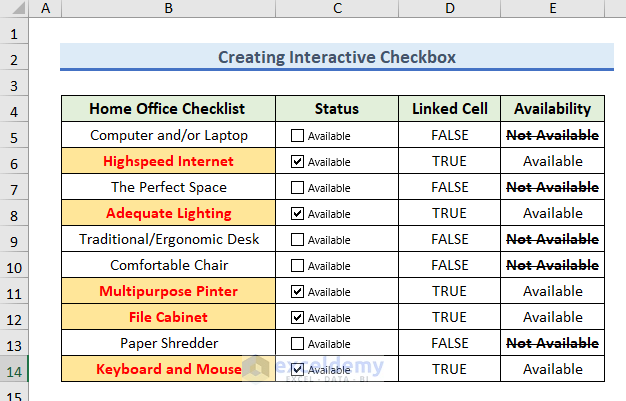Screen dimensions: 626x401
Task: Select the Availability cell for Paper Shredder
Action: (552, 343)
